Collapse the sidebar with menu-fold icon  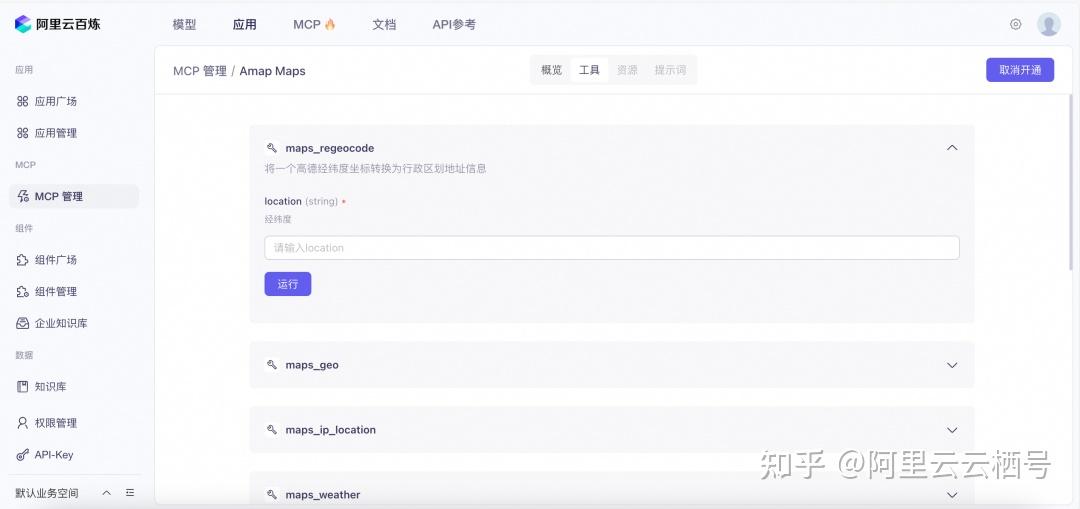pos(130,493)
